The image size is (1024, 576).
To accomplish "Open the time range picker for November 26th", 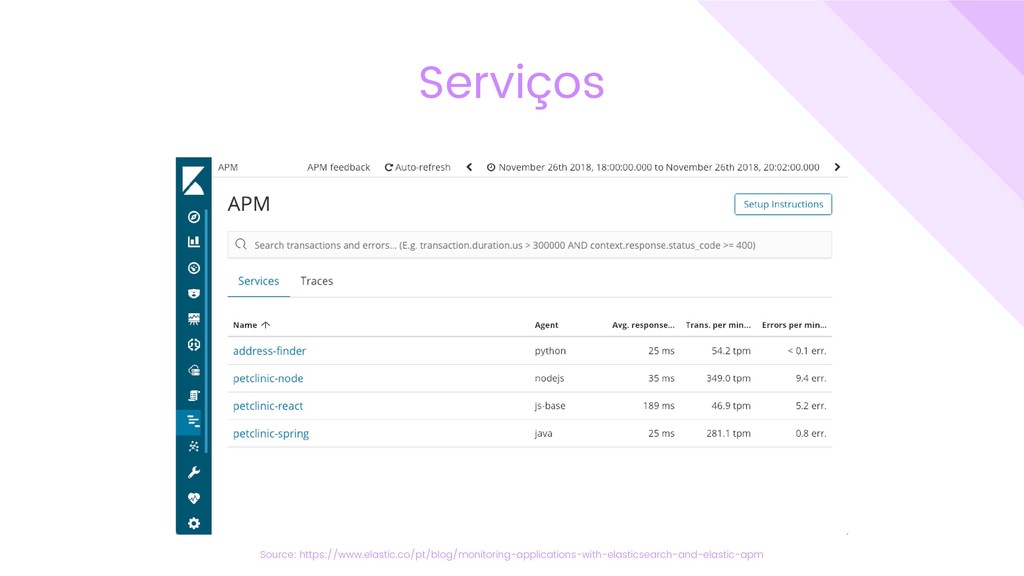I will pyautogui.click(x=653, y=167).
